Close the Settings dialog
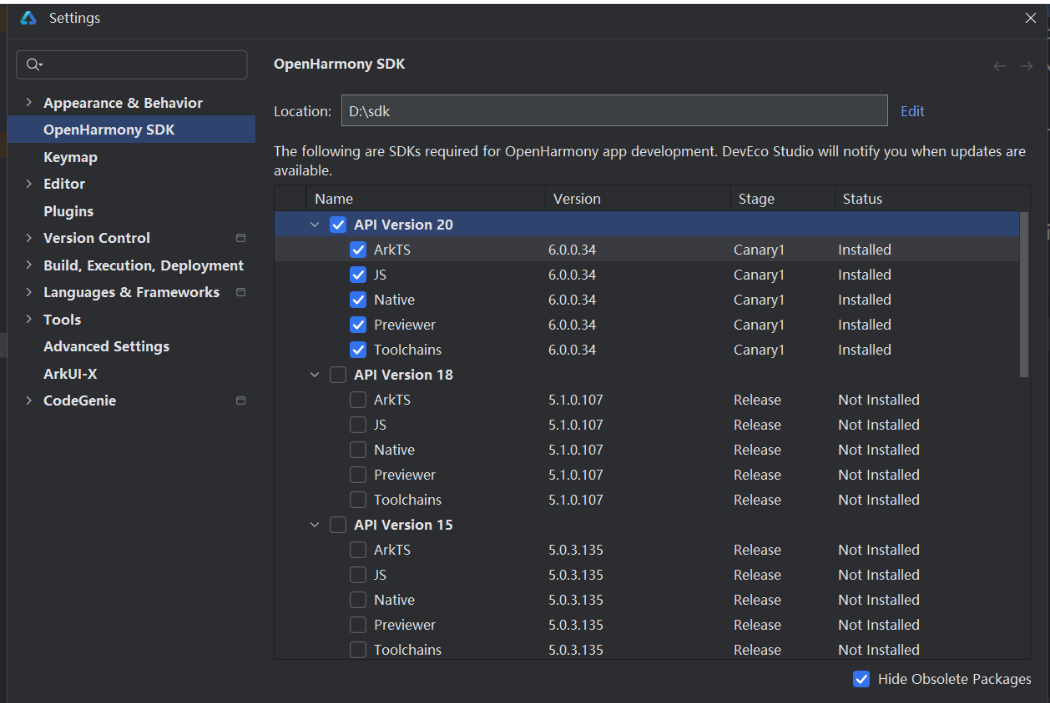Screen dimensions: 1050x703 tap(1031, 18)
